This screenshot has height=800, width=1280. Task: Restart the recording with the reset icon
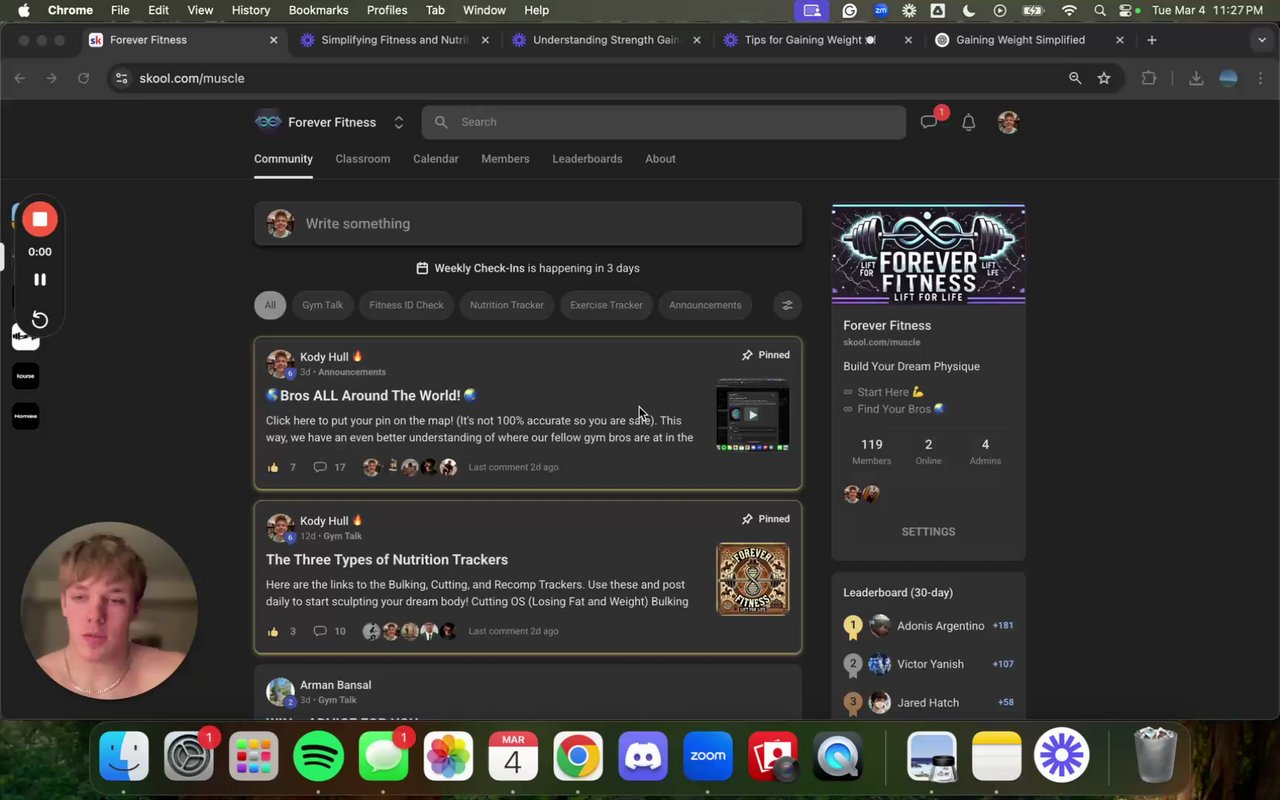[x=40, y=320]
